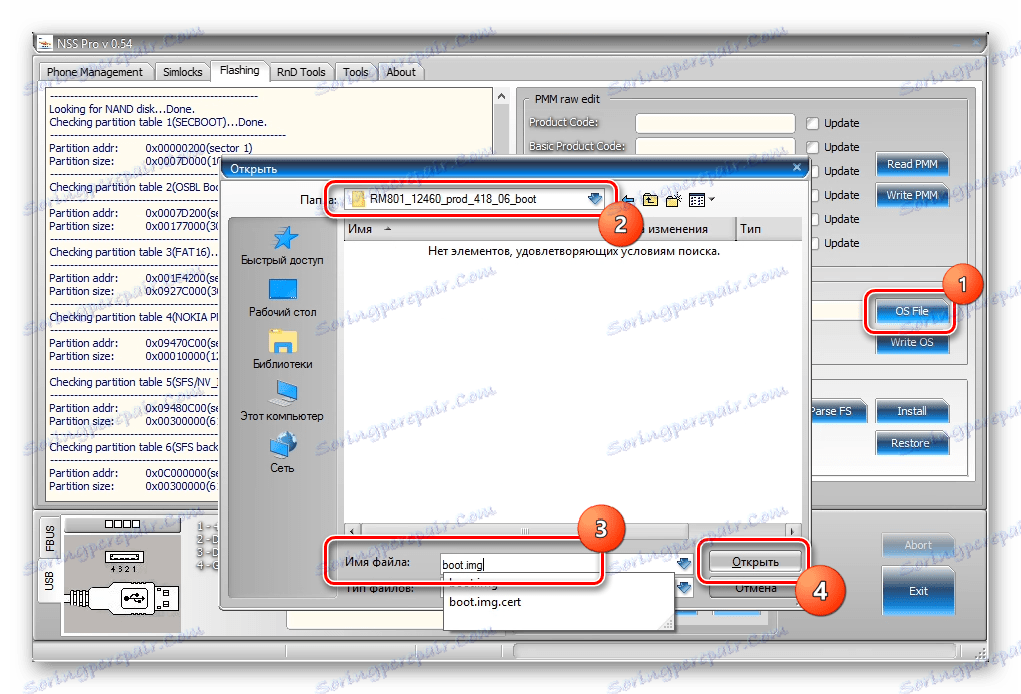The height and width of the screenshot is (694, 1021).
Task: Click the file name input field
Action: [x=557, y=563]
